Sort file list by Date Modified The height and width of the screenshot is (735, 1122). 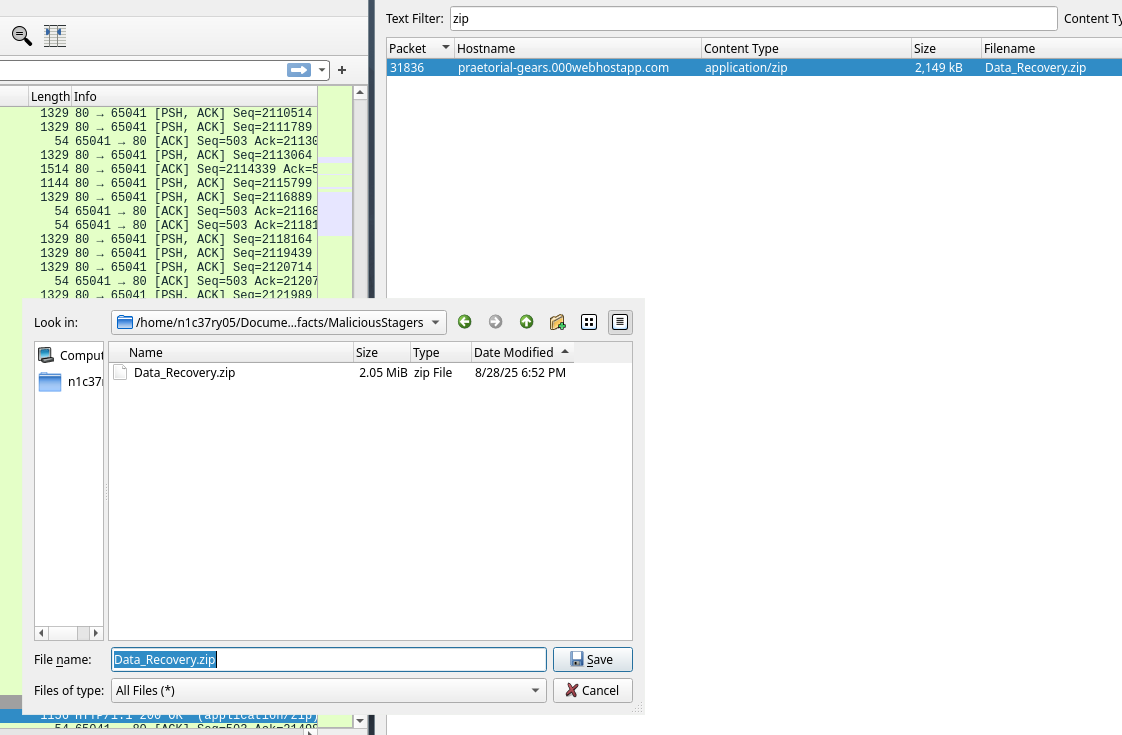pos(513,352)
